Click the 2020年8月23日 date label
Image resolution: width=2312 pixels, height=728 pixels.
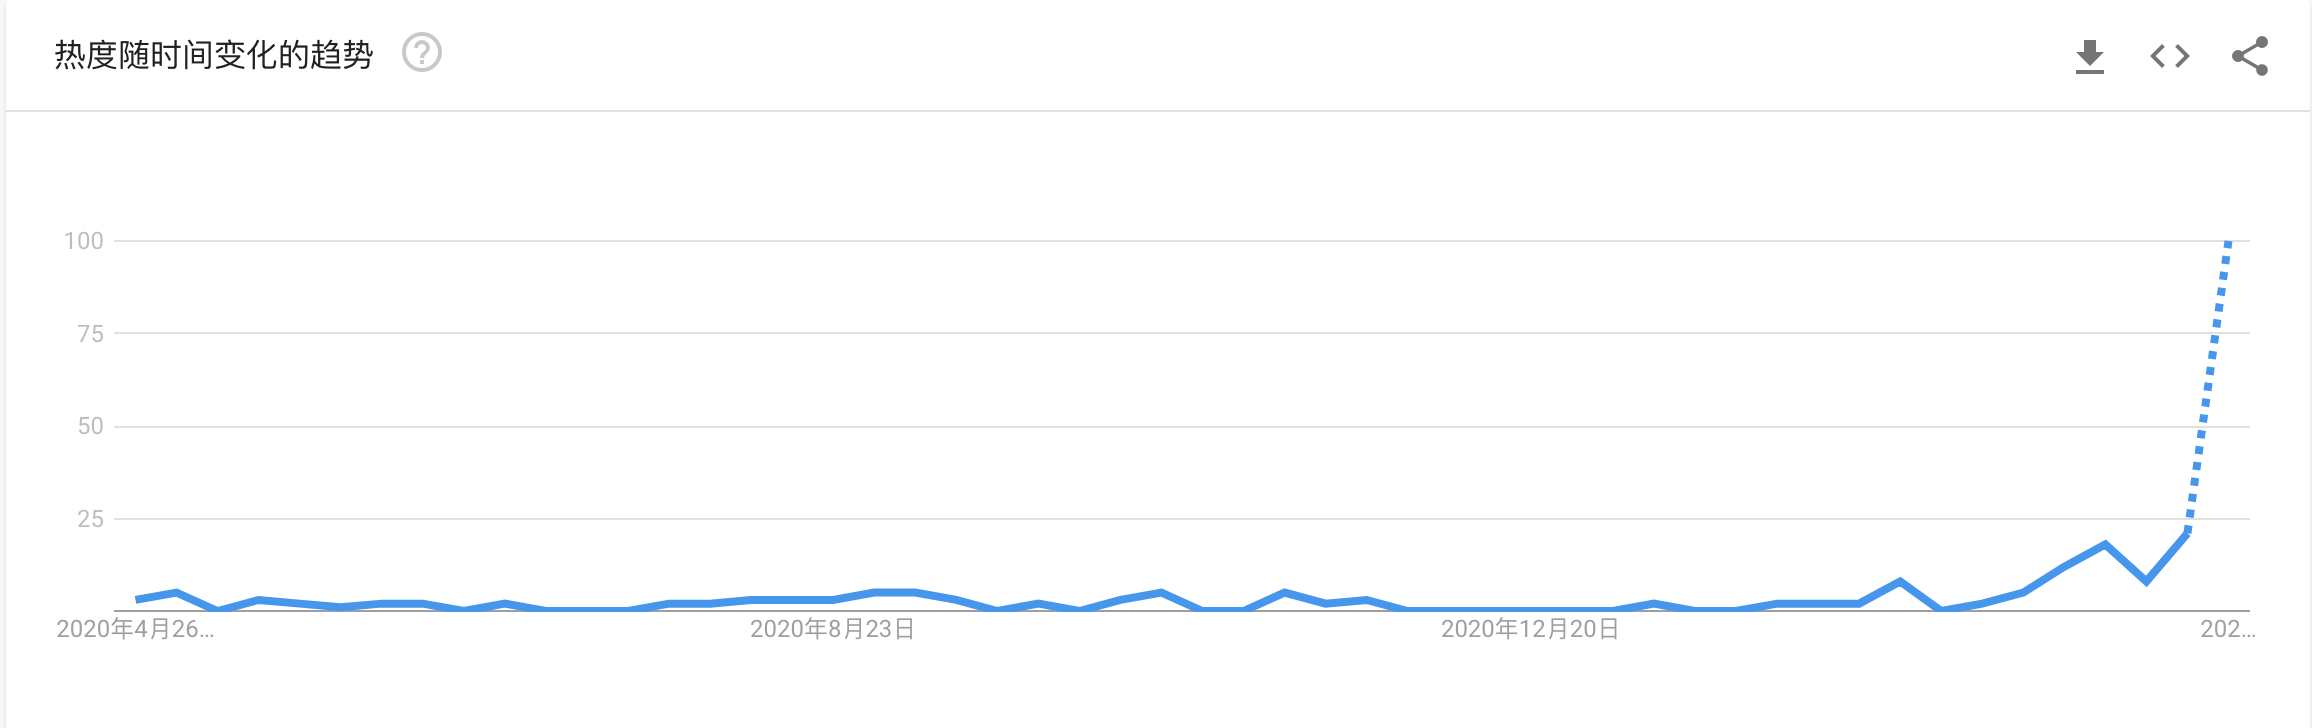[832, 629]
